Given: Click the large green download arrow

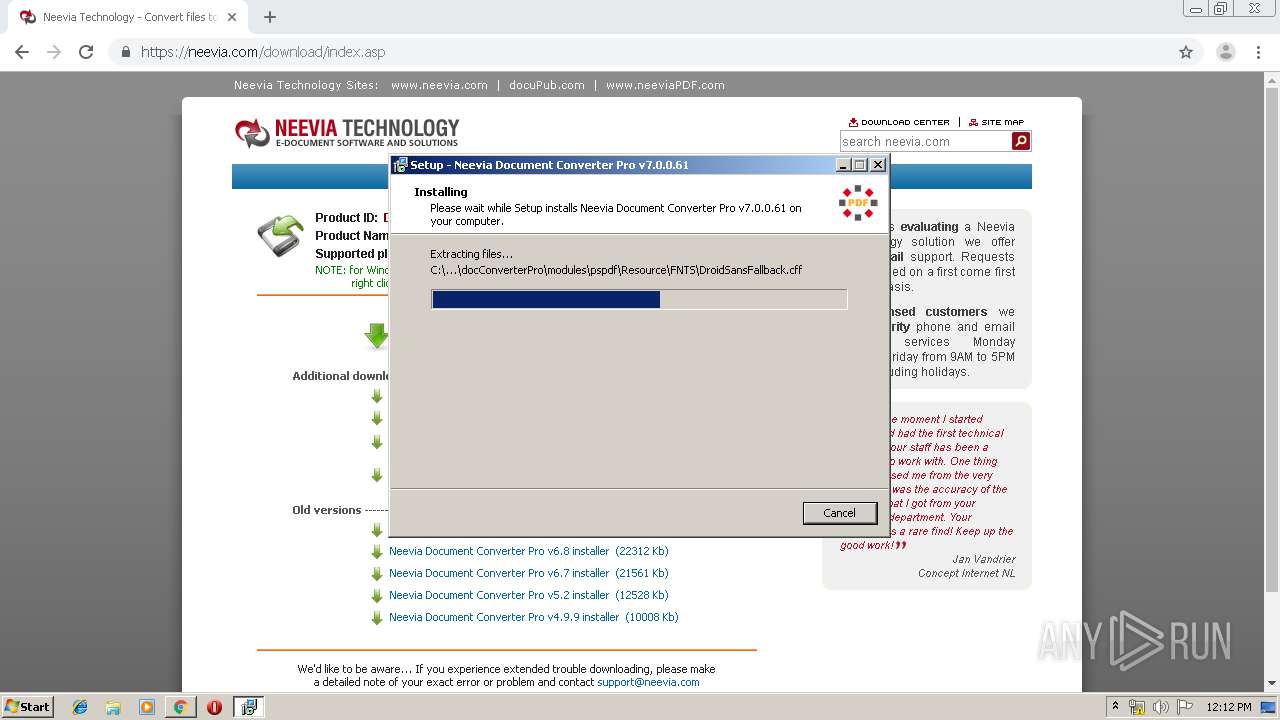Looking at the screenshot, I should tap(377, 336).
